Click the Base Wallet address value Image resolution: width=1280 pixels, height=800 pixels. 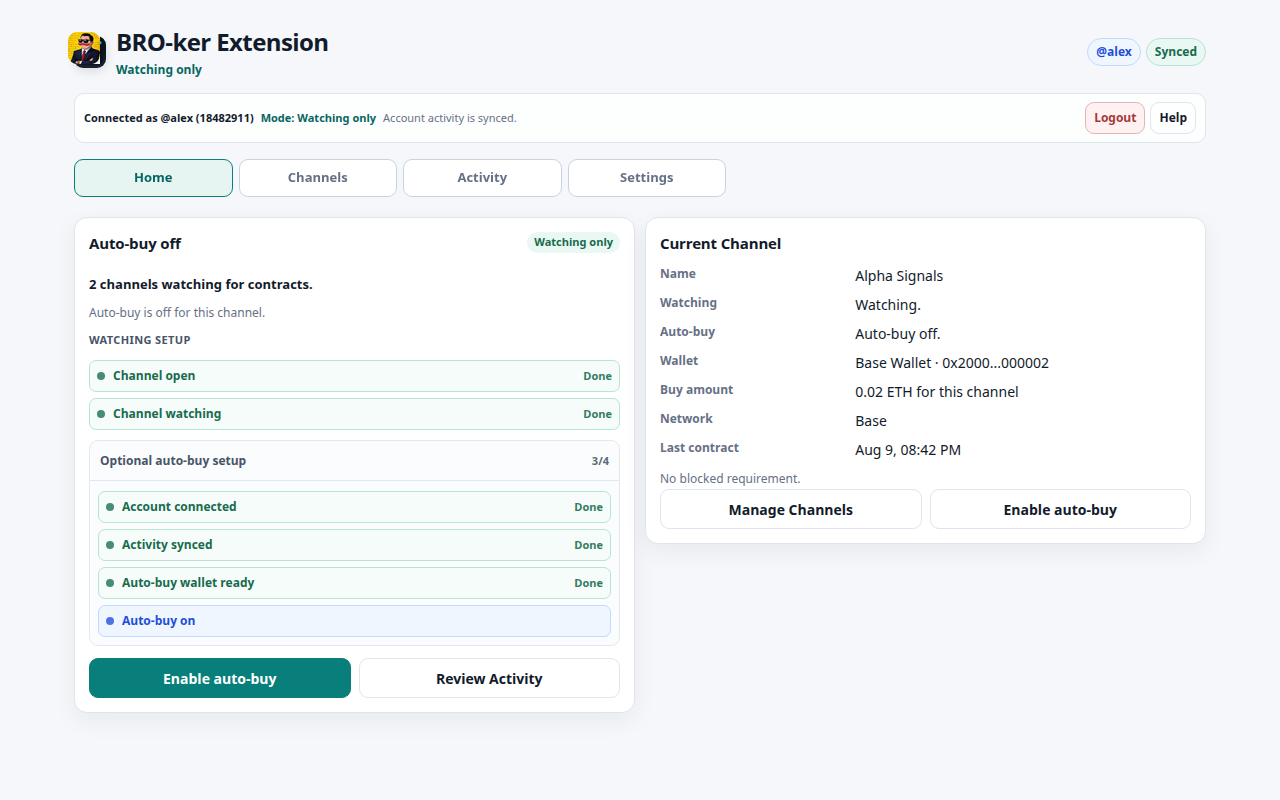point(952,363)
